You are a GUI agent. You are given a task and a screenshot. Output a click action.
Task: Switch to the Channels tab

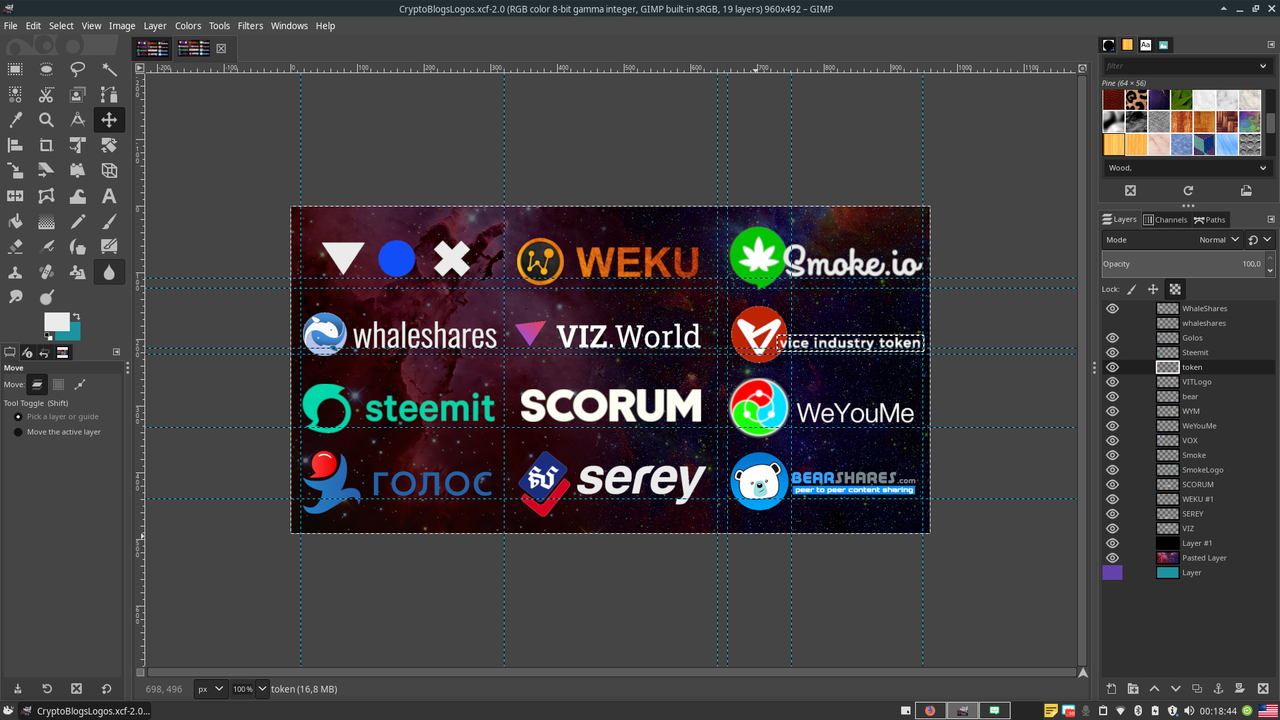(x=1165, y=220)
